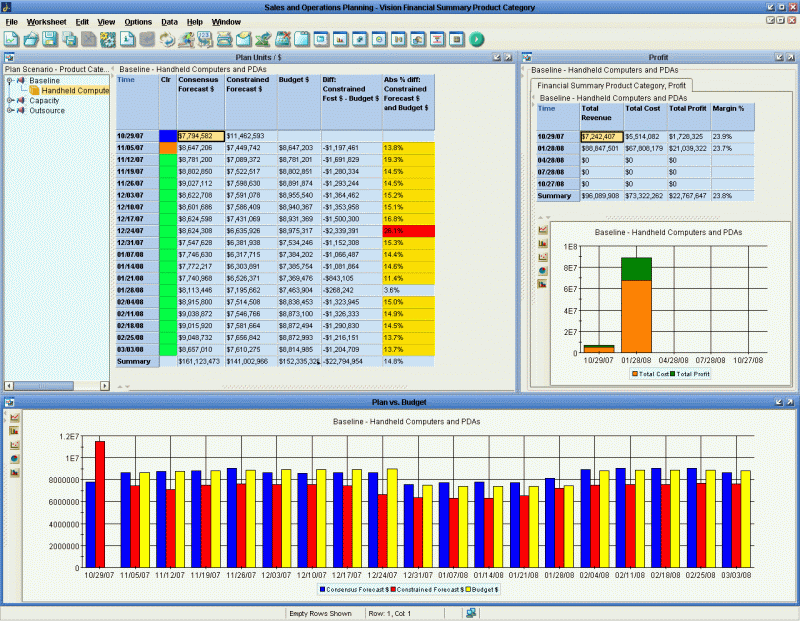Click the status bar network icon

tap(470, 613)
